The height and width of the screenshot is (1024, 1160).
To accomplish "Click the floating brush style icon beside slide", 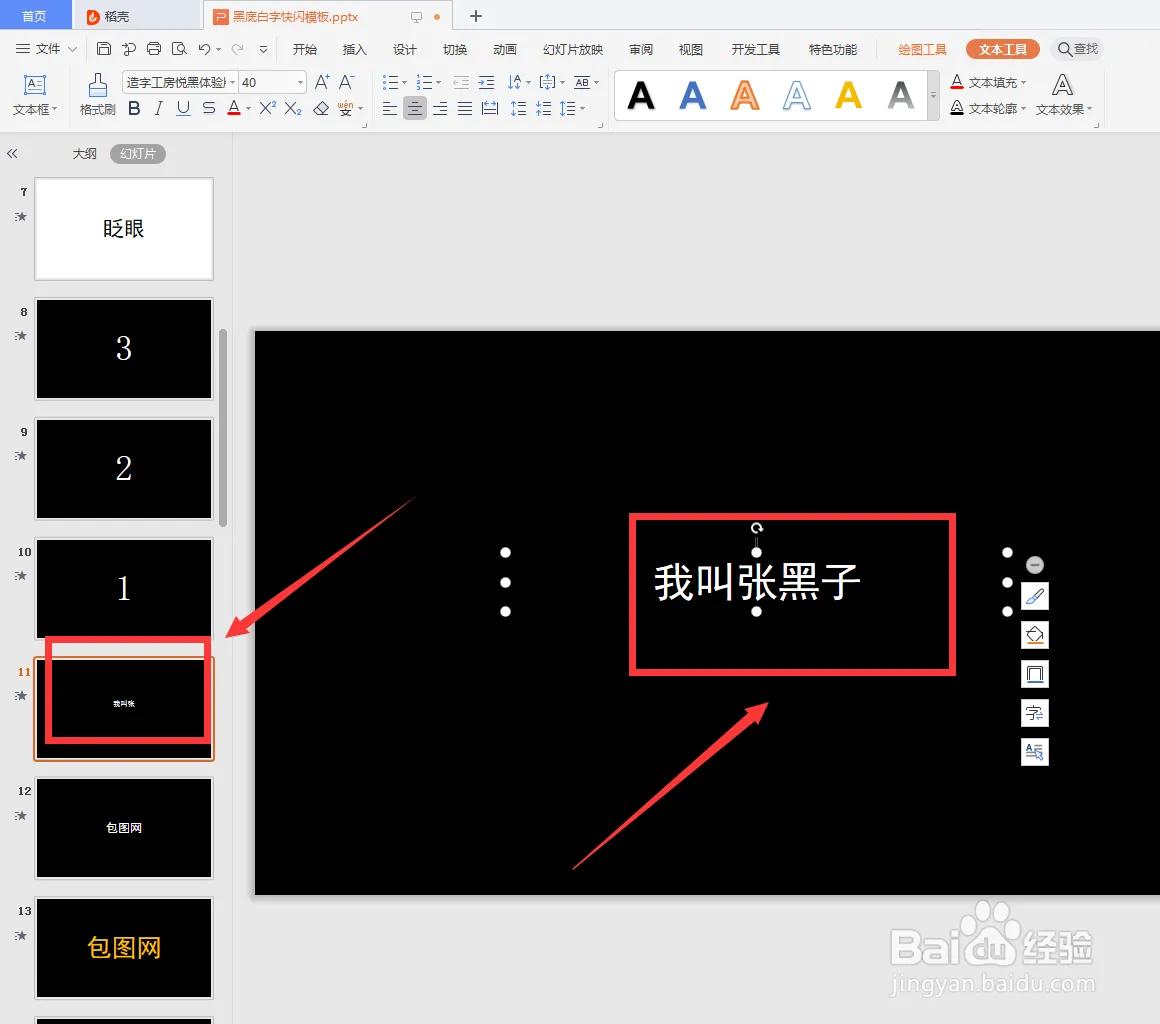I will (1034, 596).
